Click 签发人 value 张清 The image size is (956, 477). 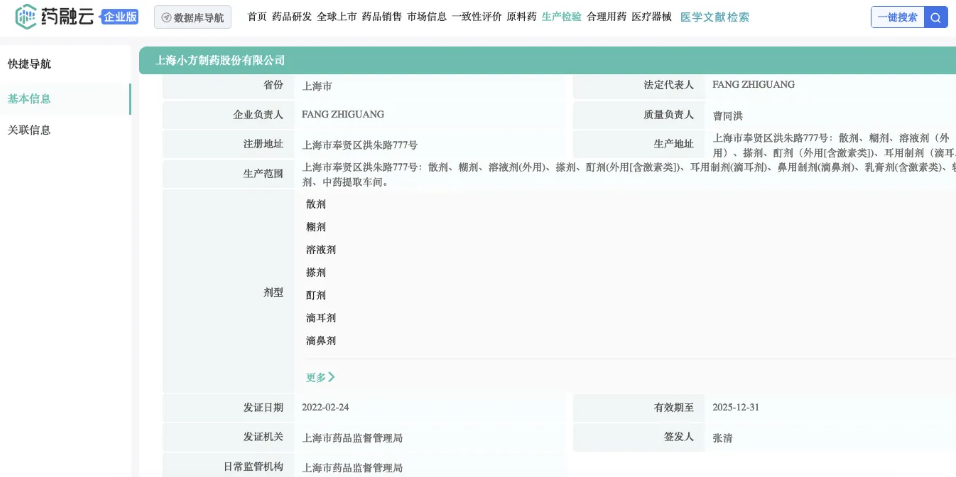(x=722, y=438)
